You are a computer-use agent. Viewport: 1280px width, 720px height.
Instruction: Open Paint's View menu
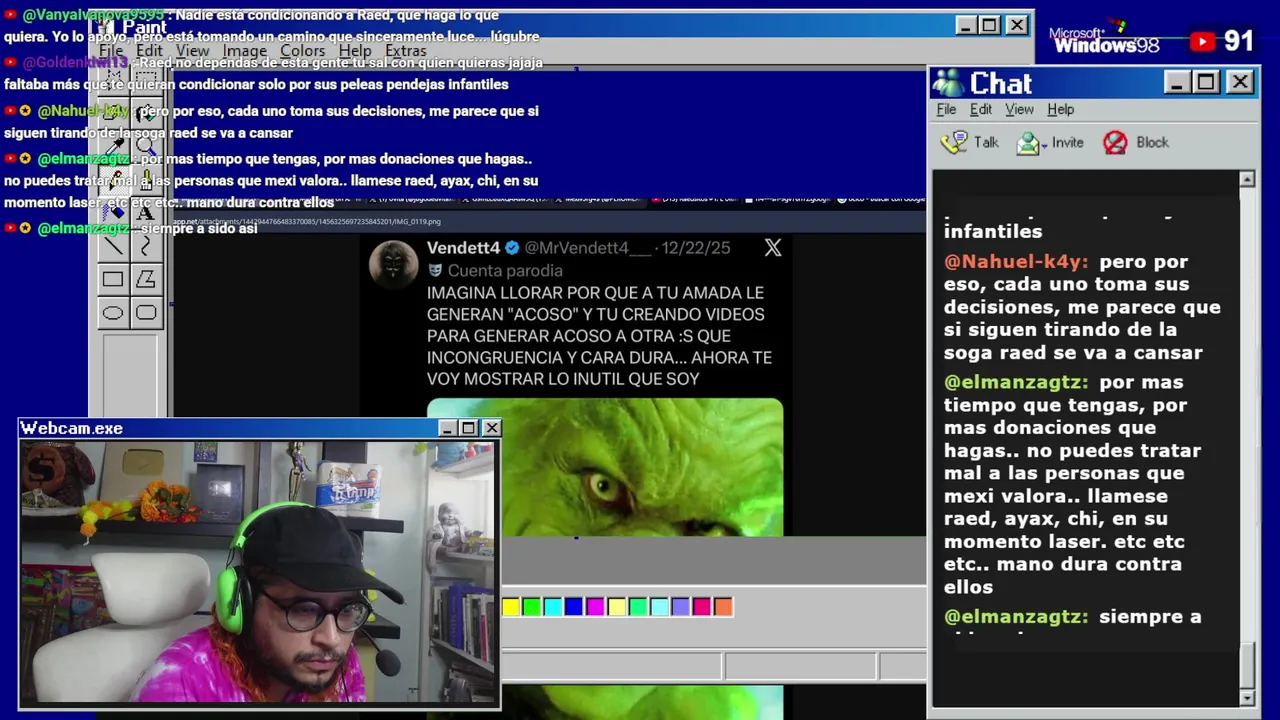point(193,51)
